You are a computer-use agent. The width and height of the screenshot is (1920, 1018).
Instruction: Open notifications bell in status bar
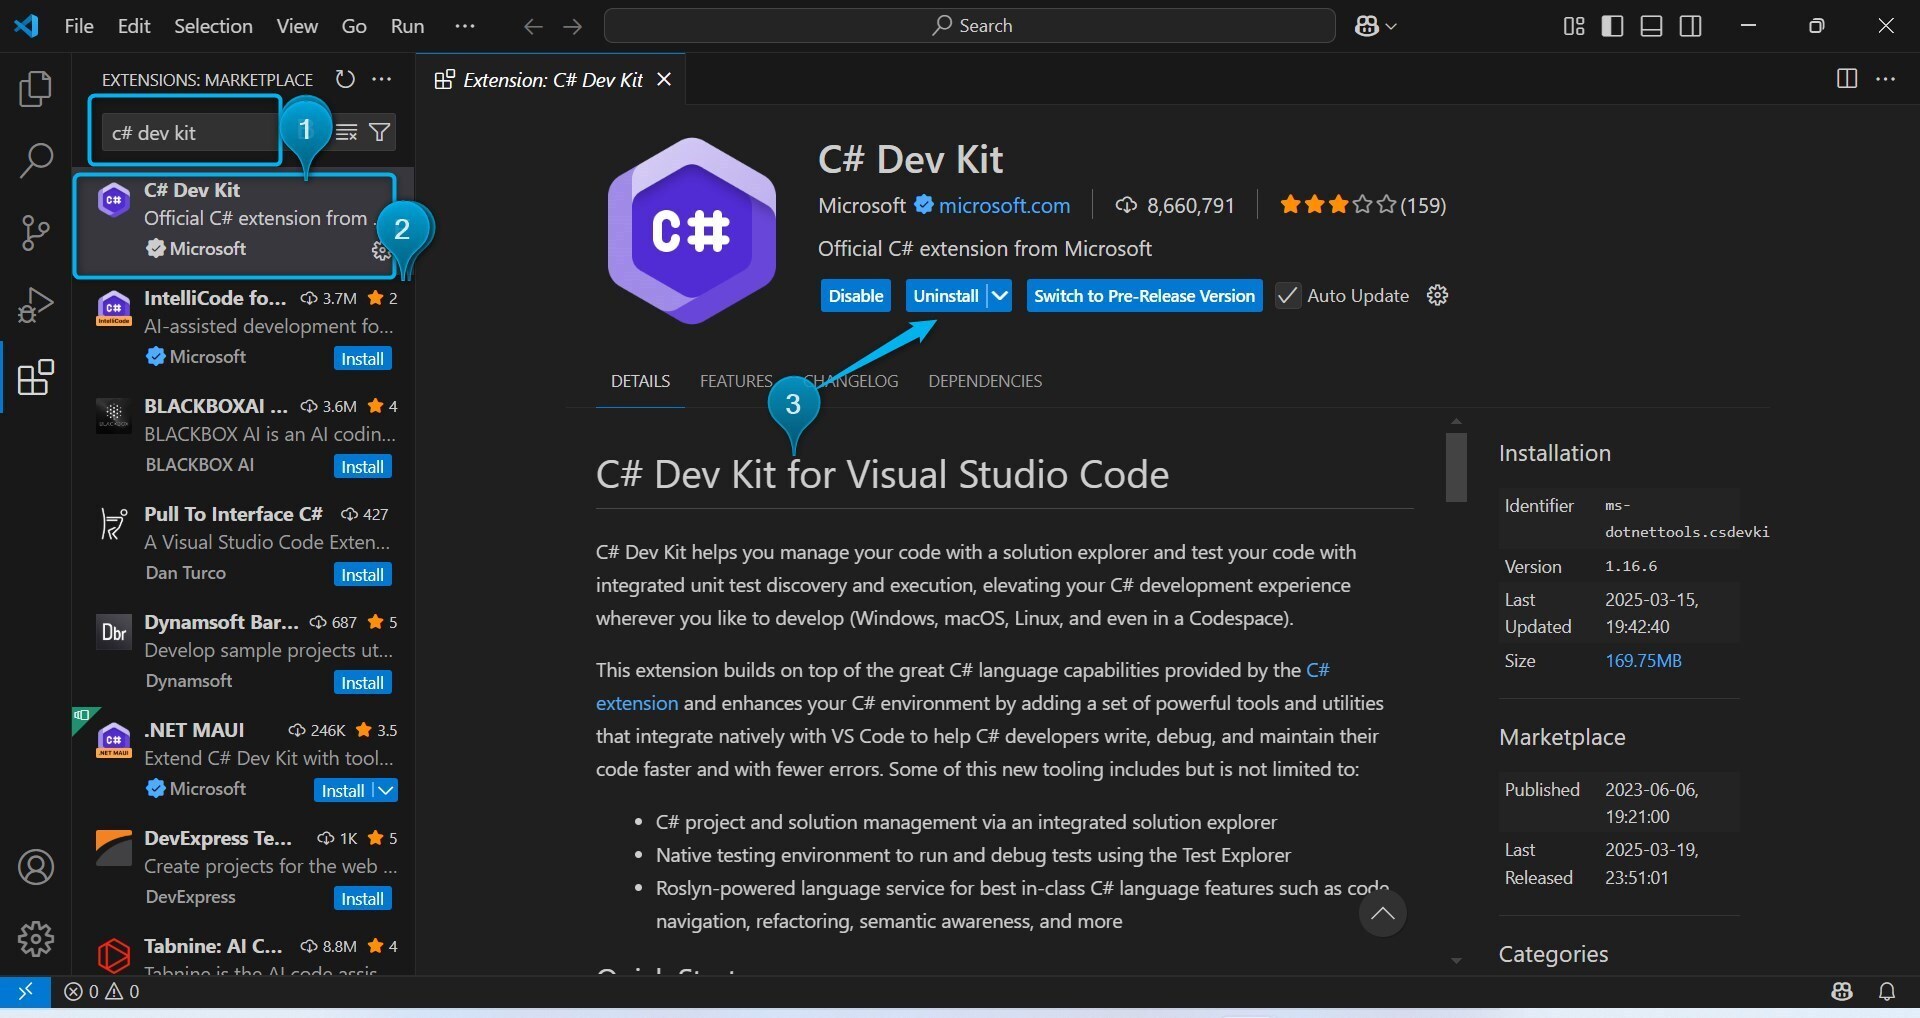point(1887,991)
